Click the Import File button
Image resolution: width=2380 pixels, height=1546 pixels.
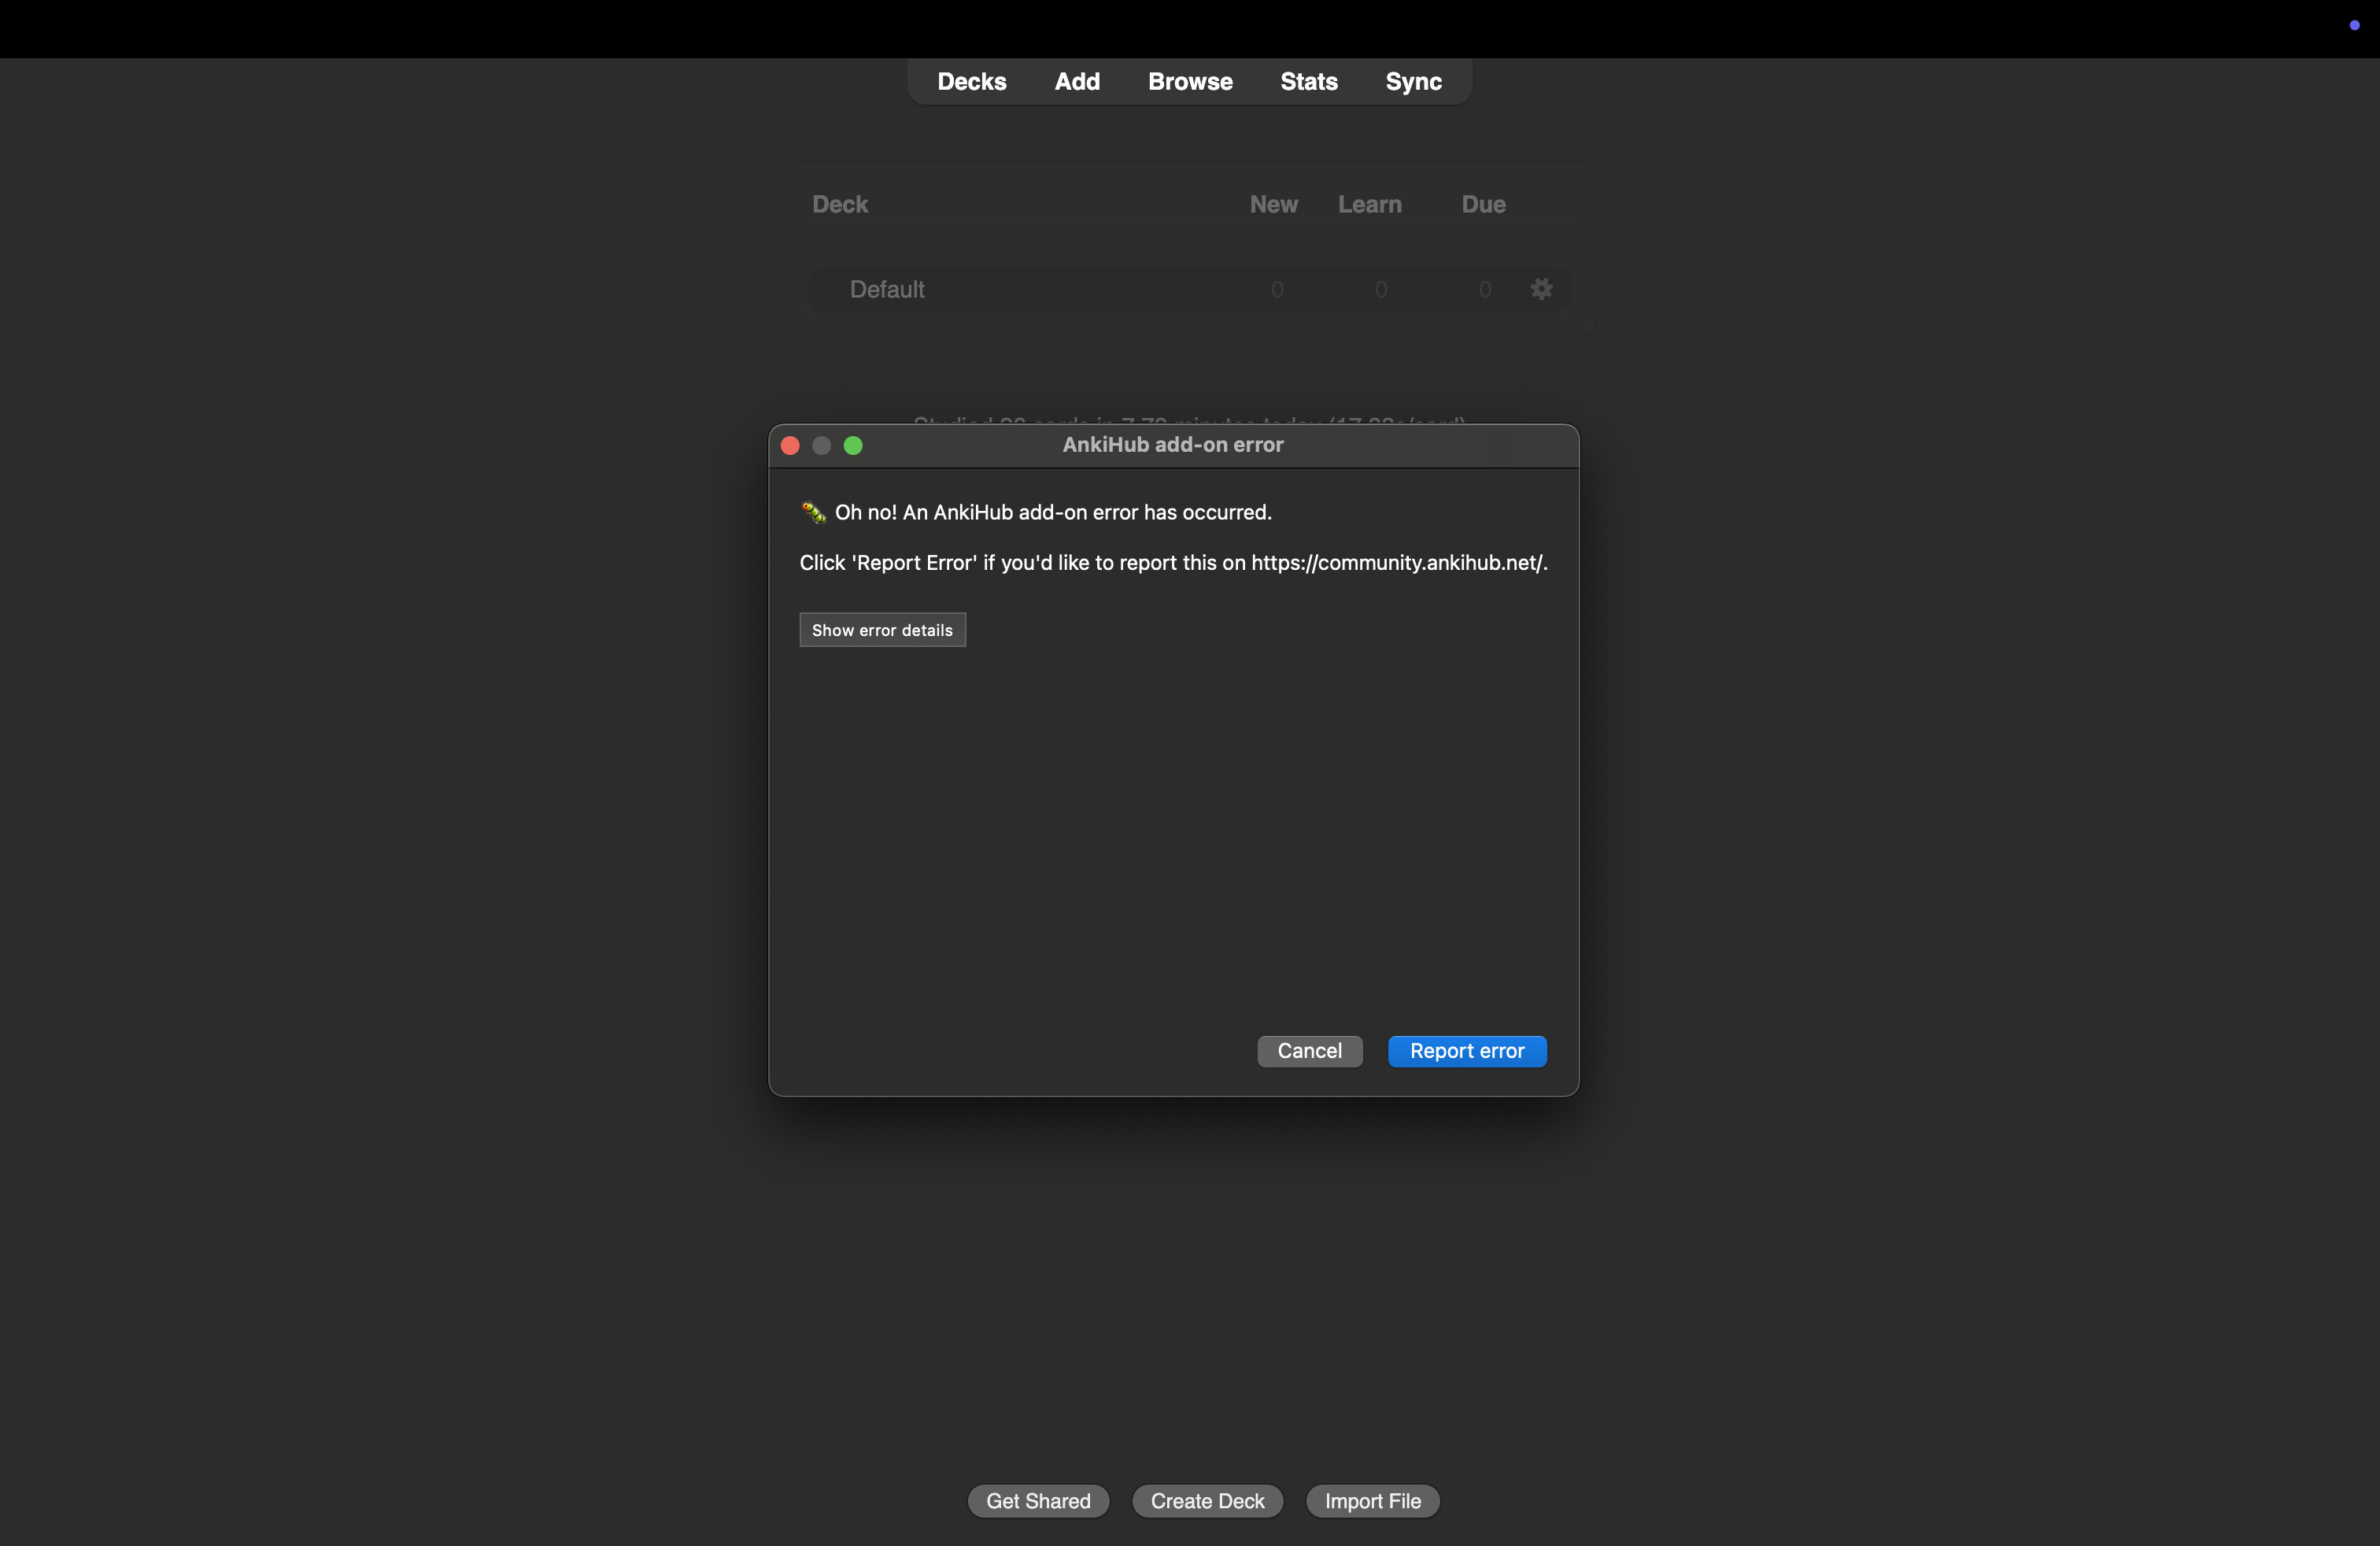(x=1372, y=1501)
